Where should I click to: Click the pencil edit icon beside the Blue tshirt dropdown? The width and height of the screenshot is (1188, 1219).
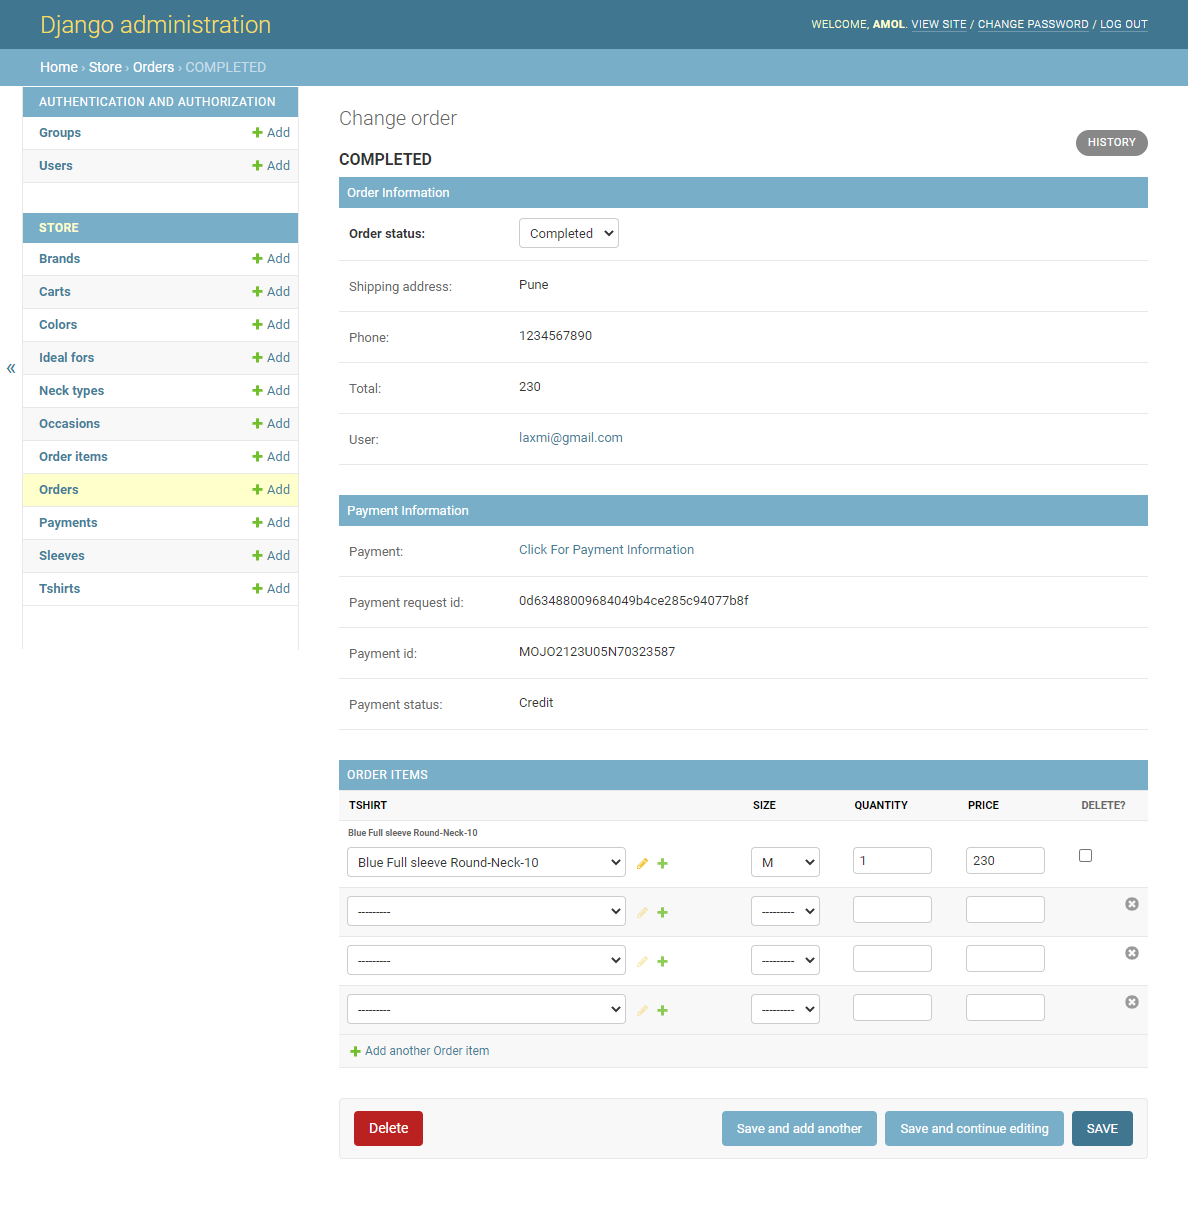642,862
